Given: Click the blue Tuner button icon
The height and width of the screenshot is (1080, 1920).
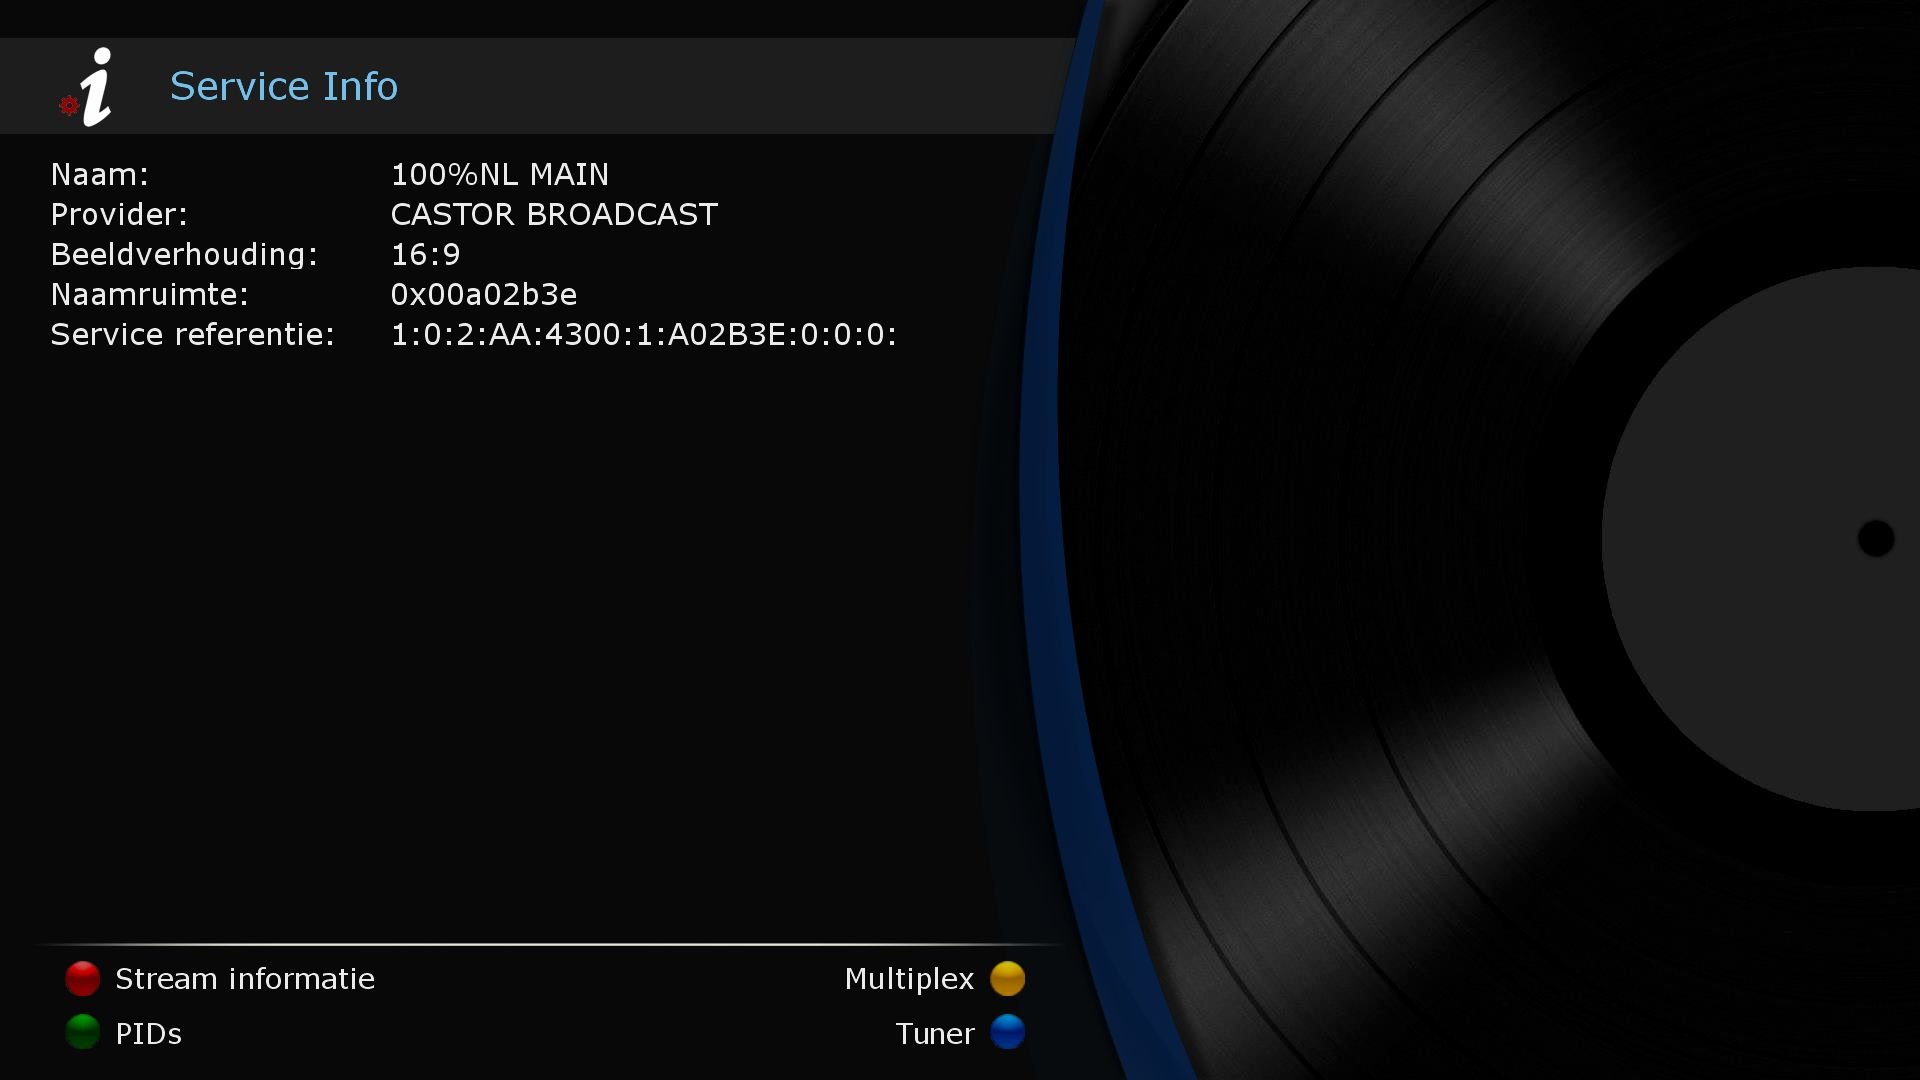Looking at the screenshot, I should pyautogui.click(x=1008, y=1033).
